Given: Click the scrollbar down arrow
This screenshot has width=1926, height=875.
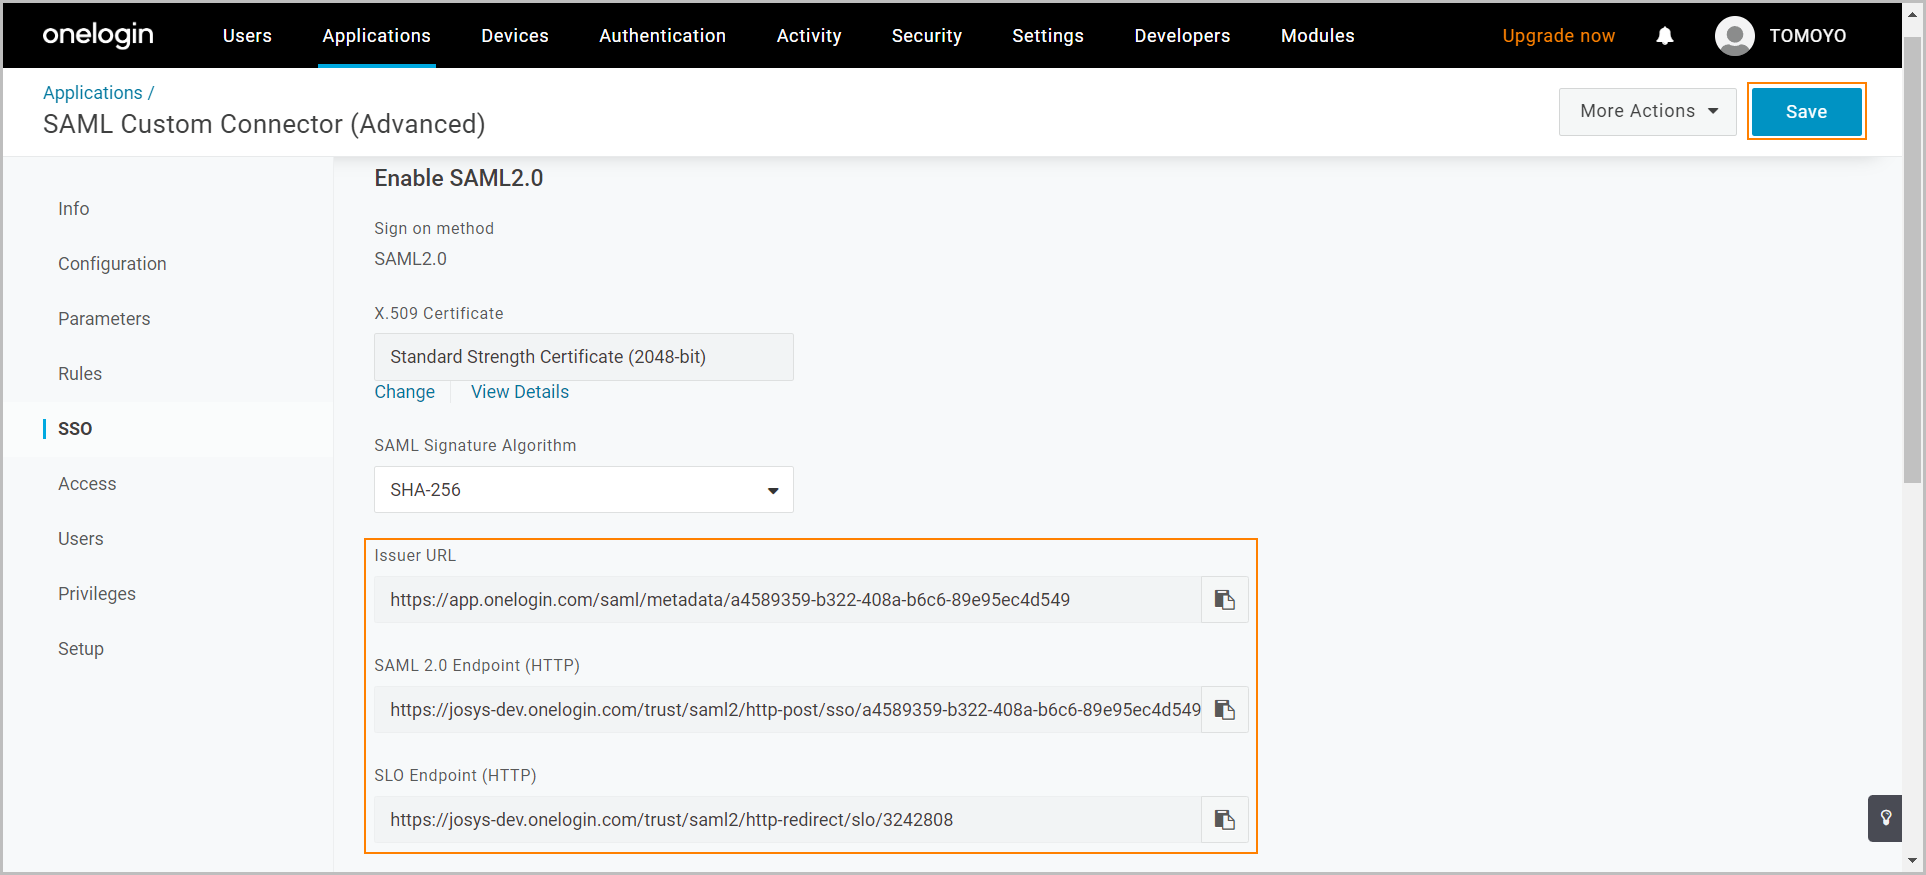Looking at the screenshot, I should [1913, 861].
